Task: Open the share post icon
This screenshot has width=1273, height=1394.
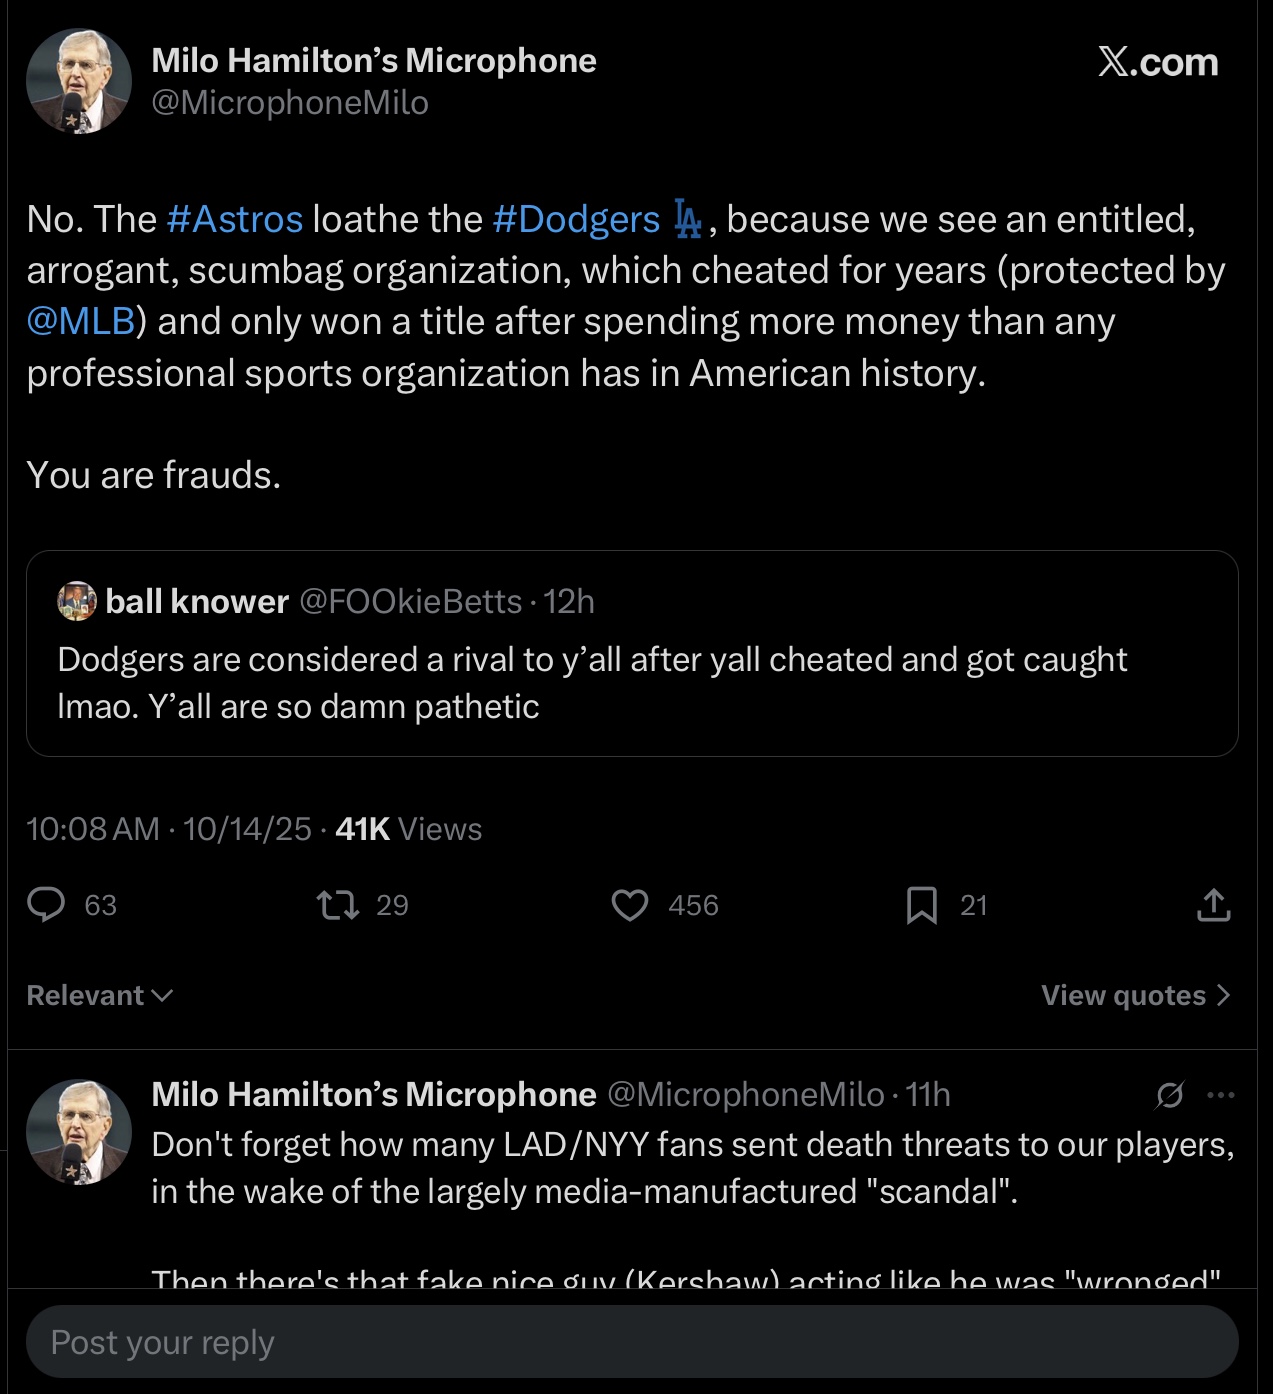Action: [x=1213, y=905]
